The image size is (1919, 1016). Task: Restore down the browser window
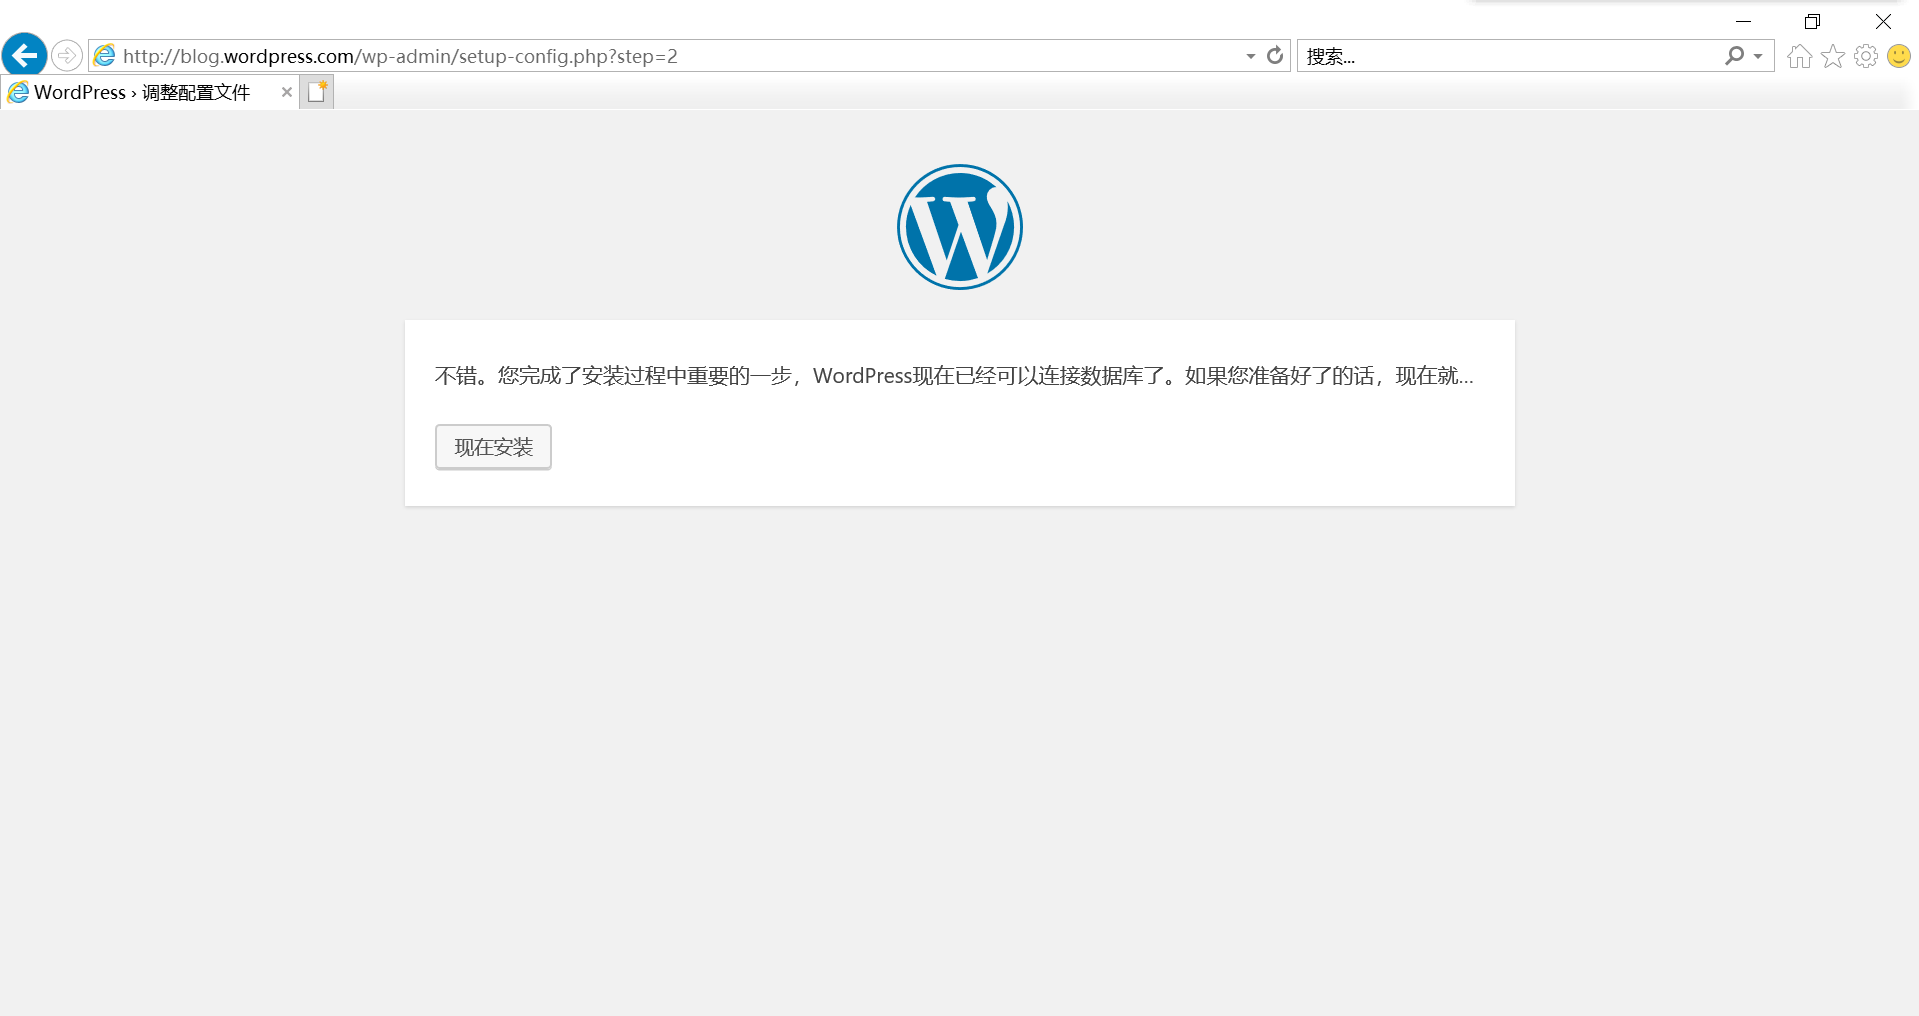coord(1812,21)
